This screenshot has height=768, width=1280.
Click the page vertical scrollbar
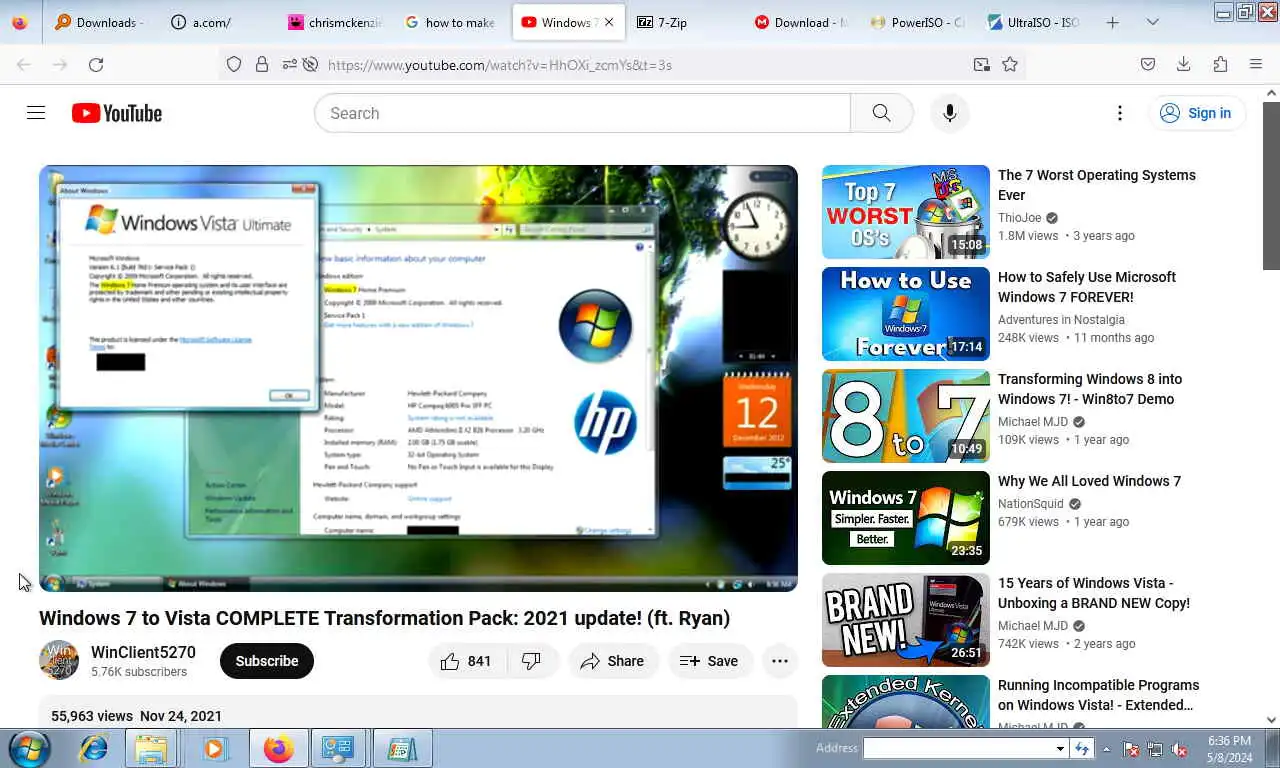click(x=1271, y=406)
